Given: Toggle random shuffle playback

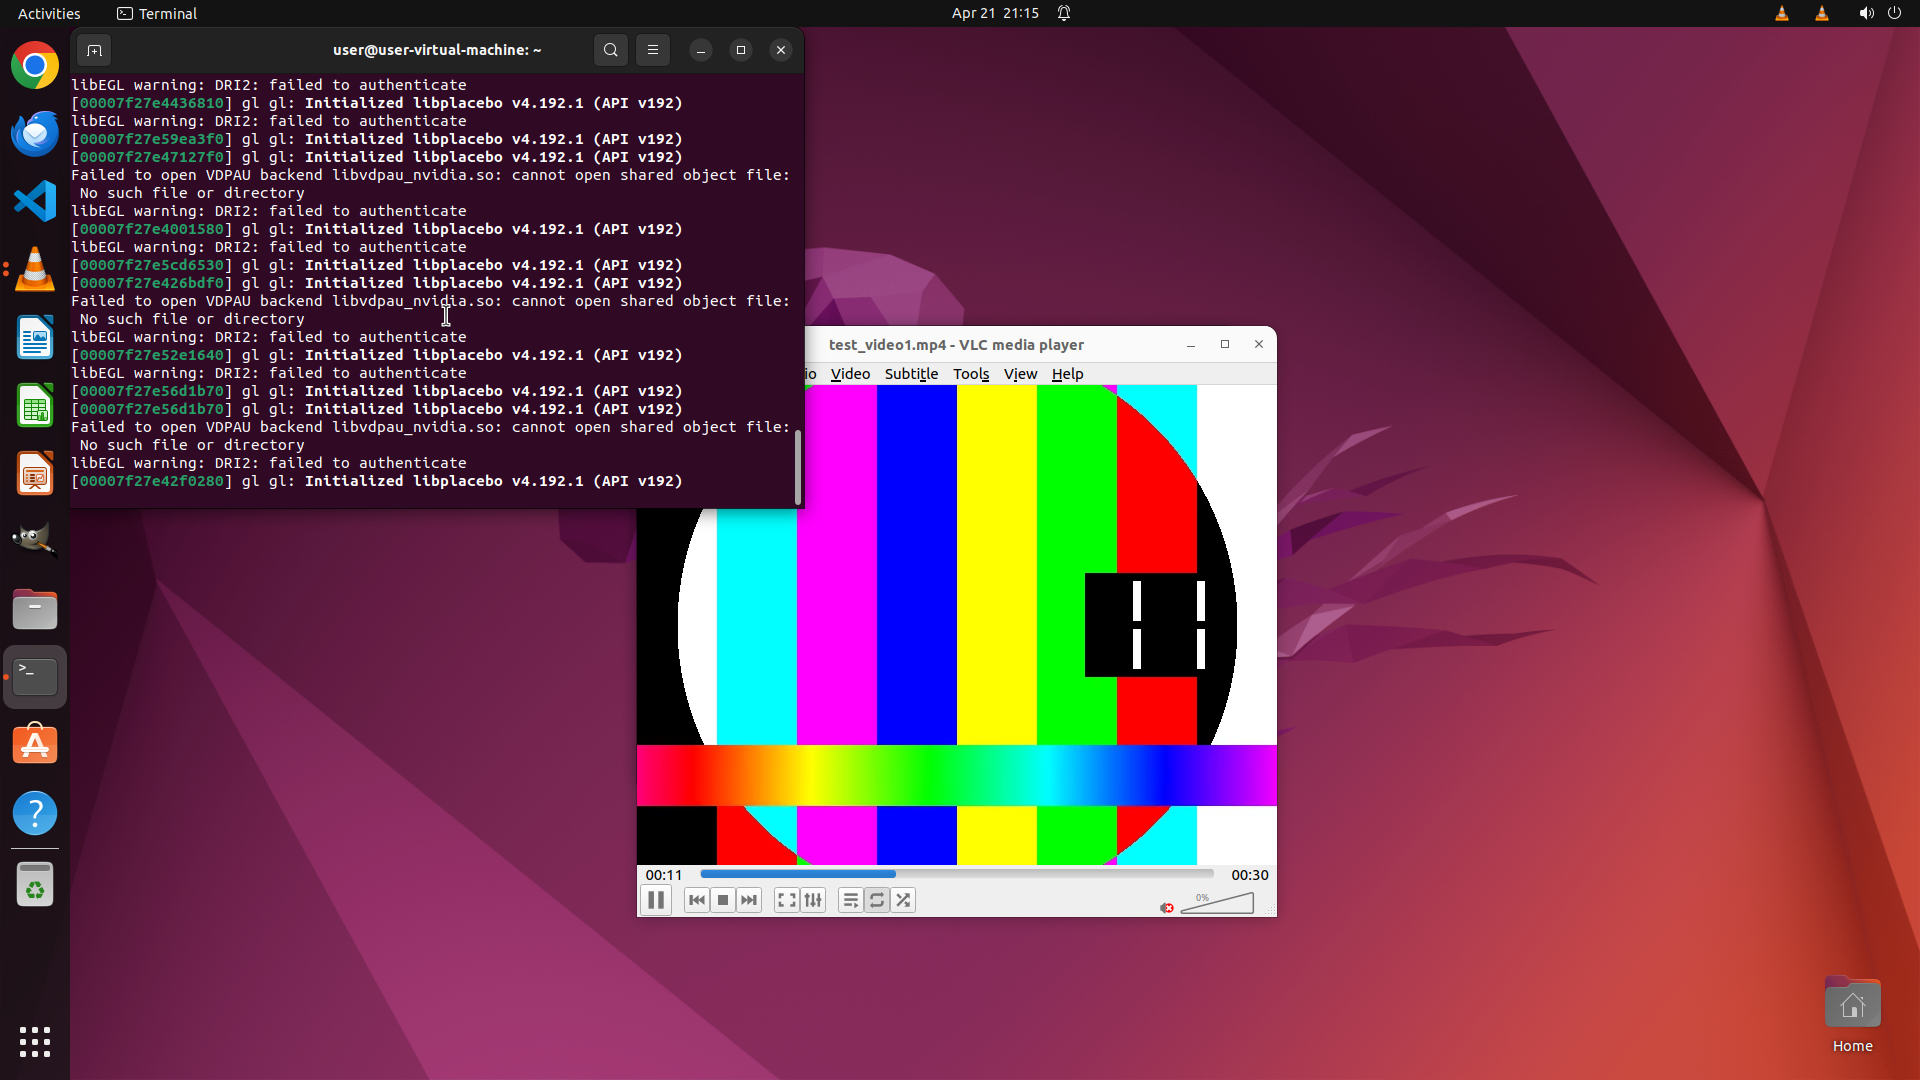Looking at the screenshot, I should [903, 900].
